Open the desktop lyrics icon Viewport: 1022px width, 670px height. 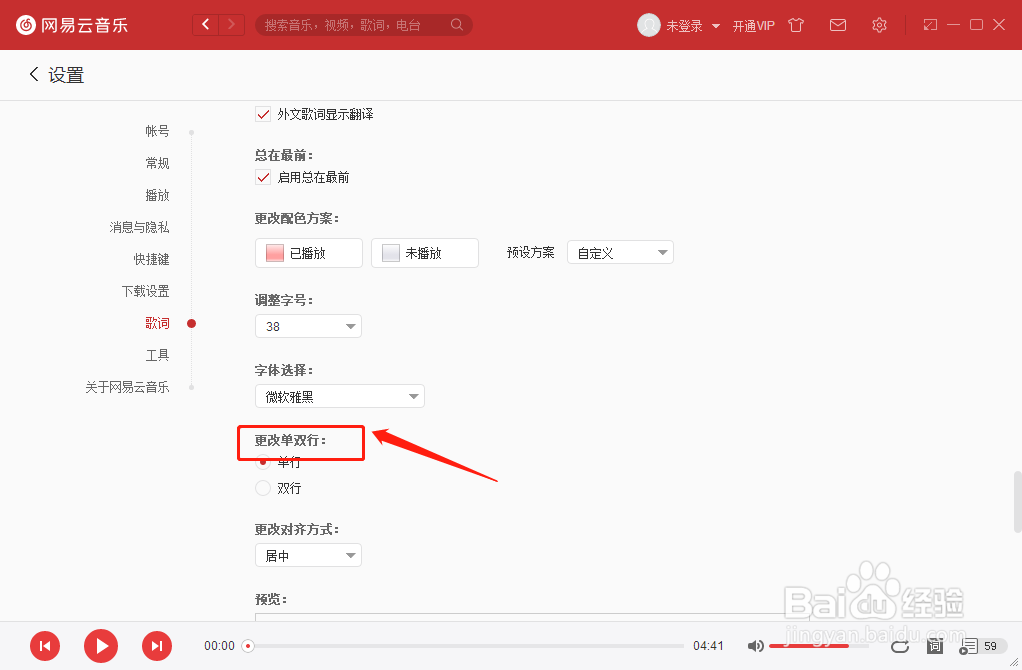click(x=935, y=646)
